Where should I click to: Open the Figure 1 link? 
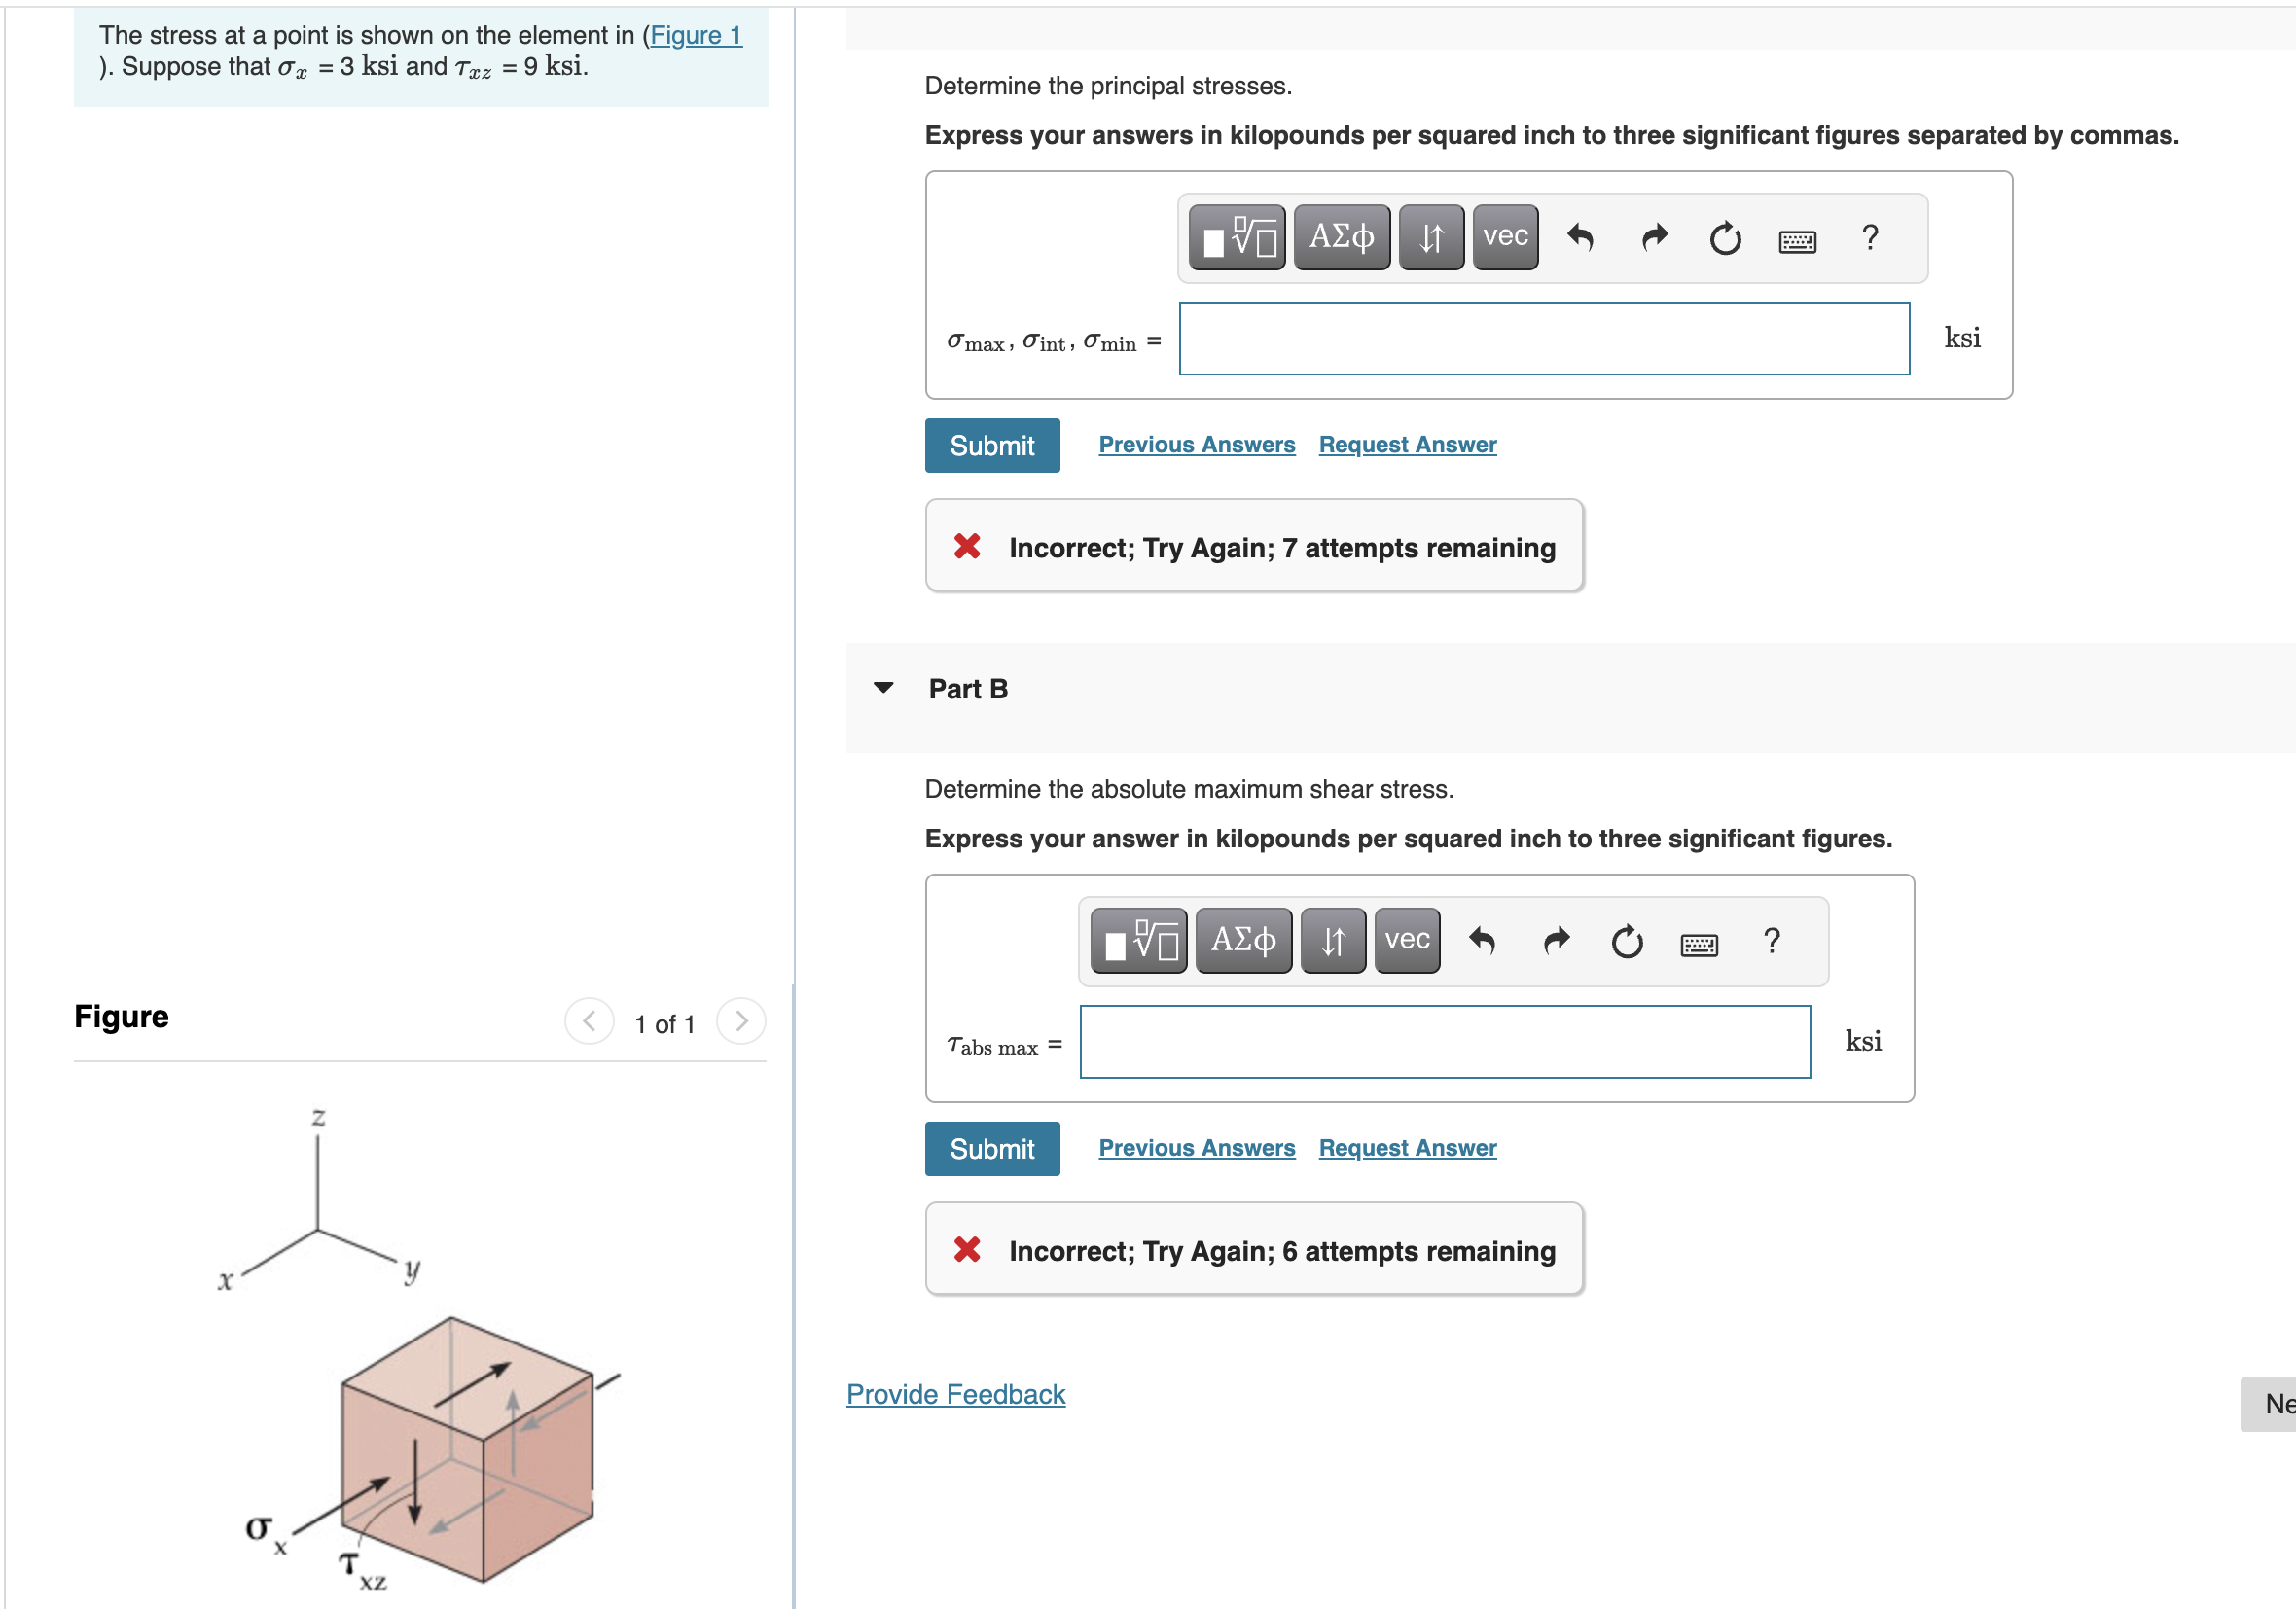696,35
